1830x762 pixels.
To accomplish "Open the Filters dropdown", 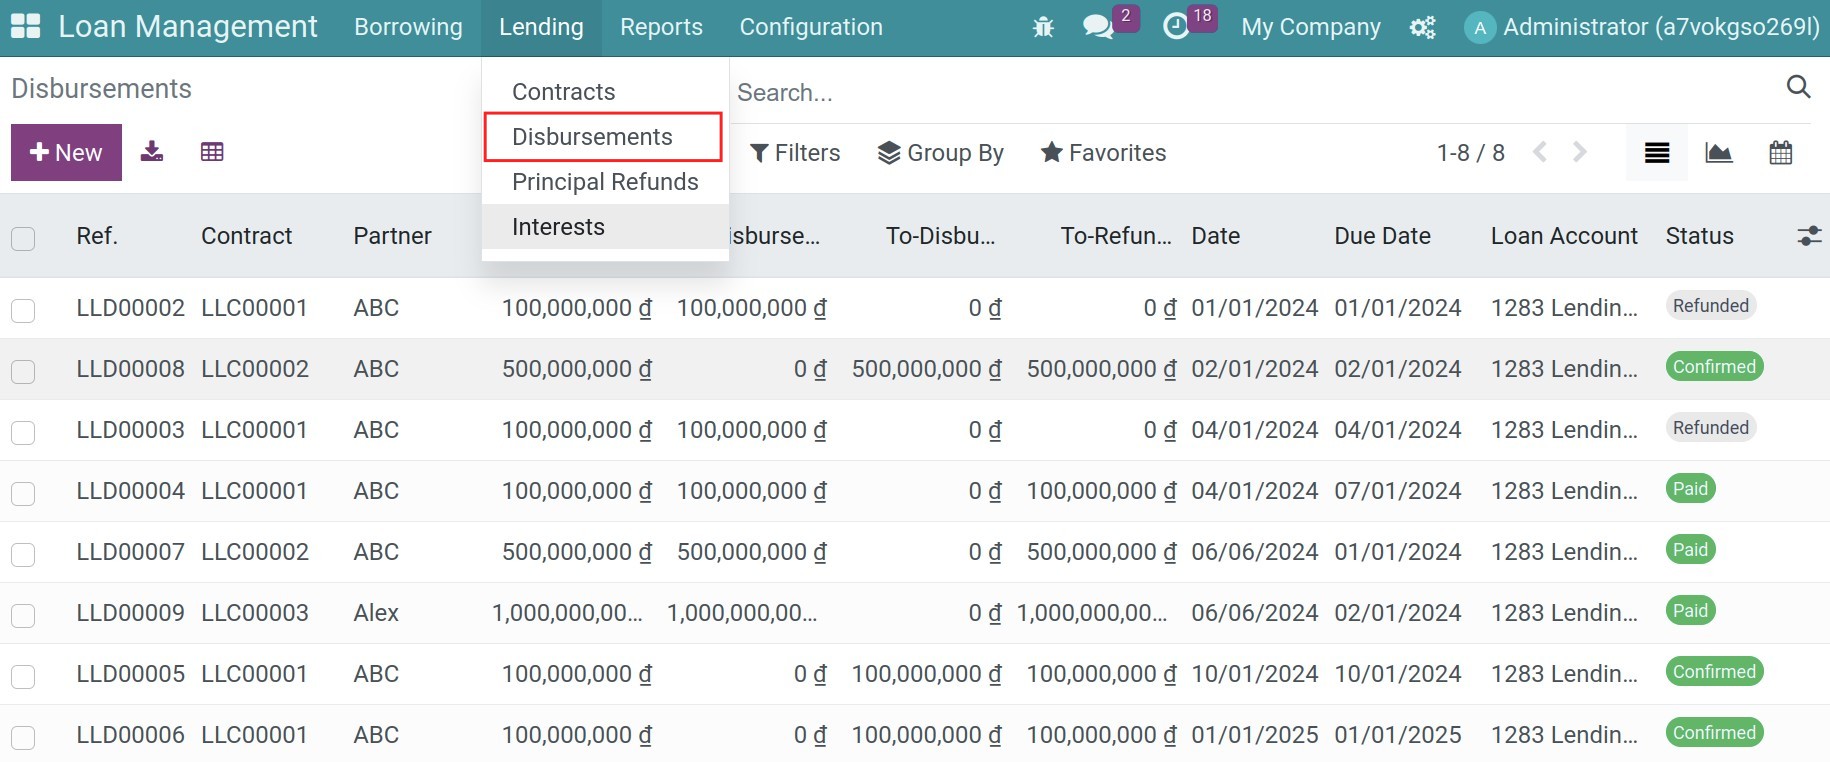I will point(795,153).
